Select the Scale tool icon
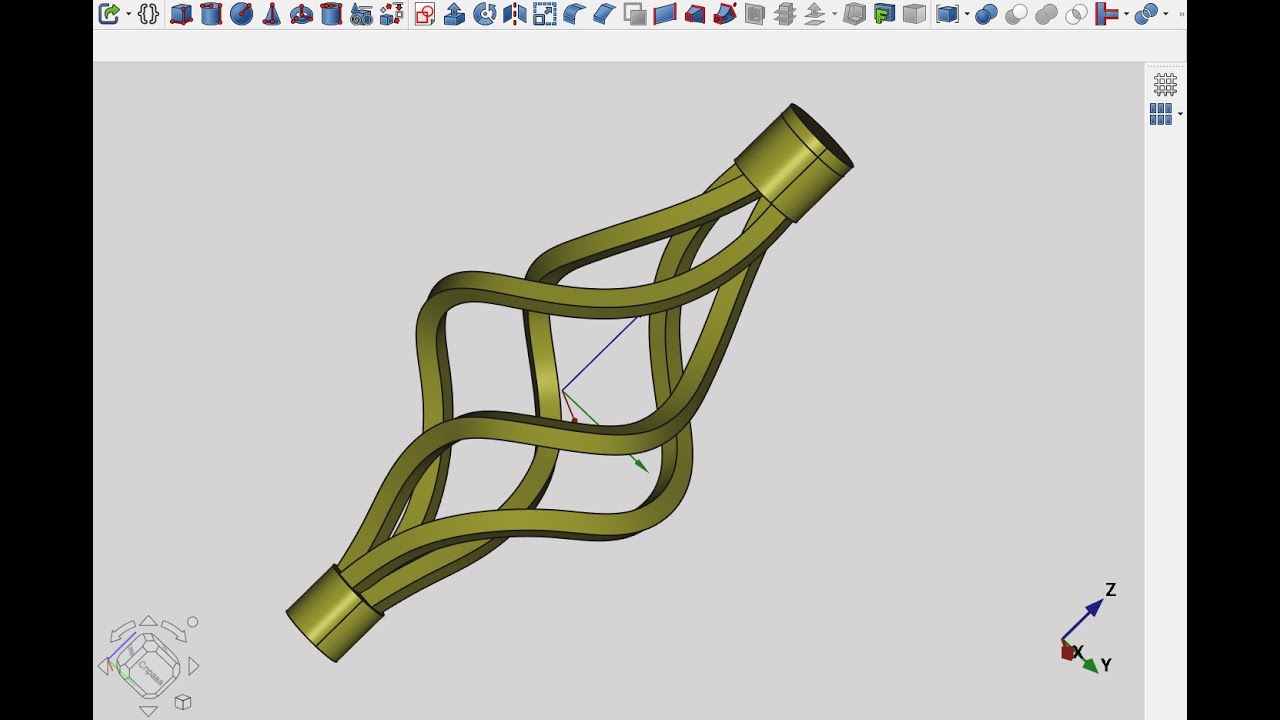This screenshot has height=720, width=1280. click(544, 14)
